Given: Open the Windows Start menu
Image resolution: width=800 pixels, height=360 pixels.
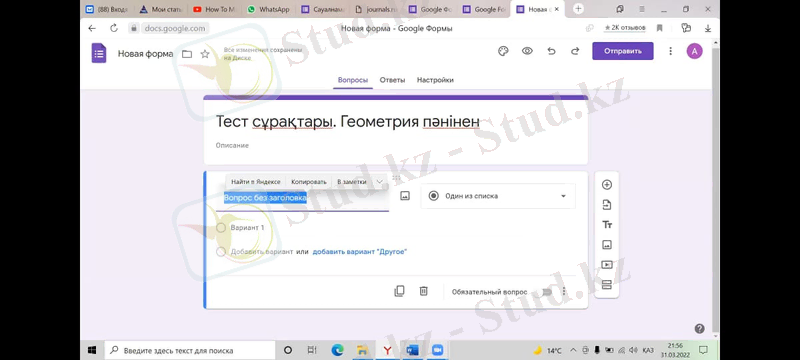Looking at the screenshot, I should click(92, 350).
